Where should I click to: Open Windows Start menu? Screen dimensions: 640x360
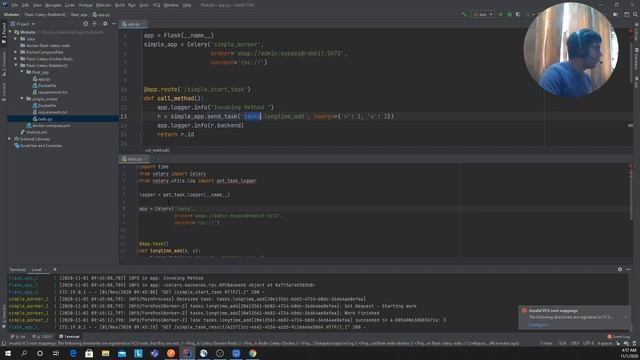coord(8,353)
